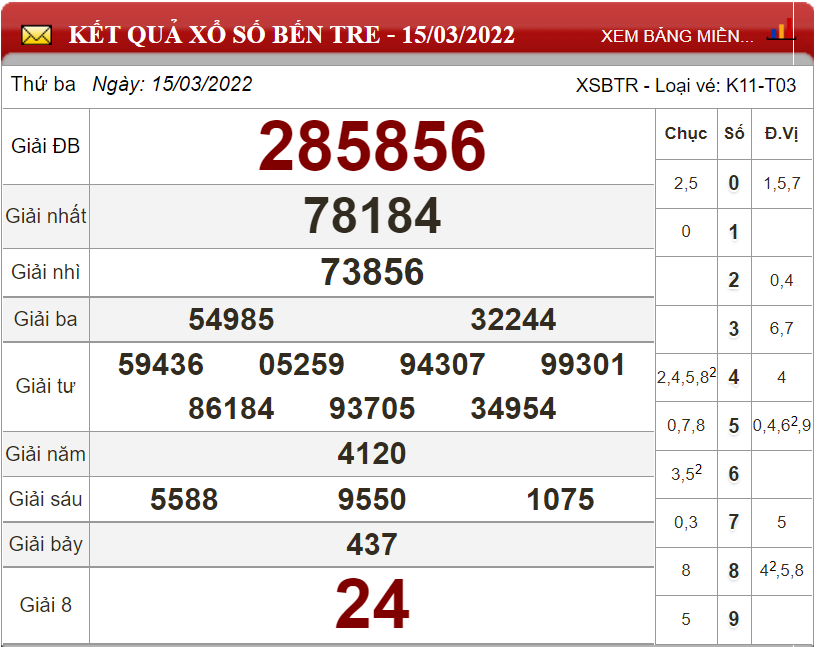Select fifth prize number 4120
The image size is (818, 647).
(x=372, y=454)
